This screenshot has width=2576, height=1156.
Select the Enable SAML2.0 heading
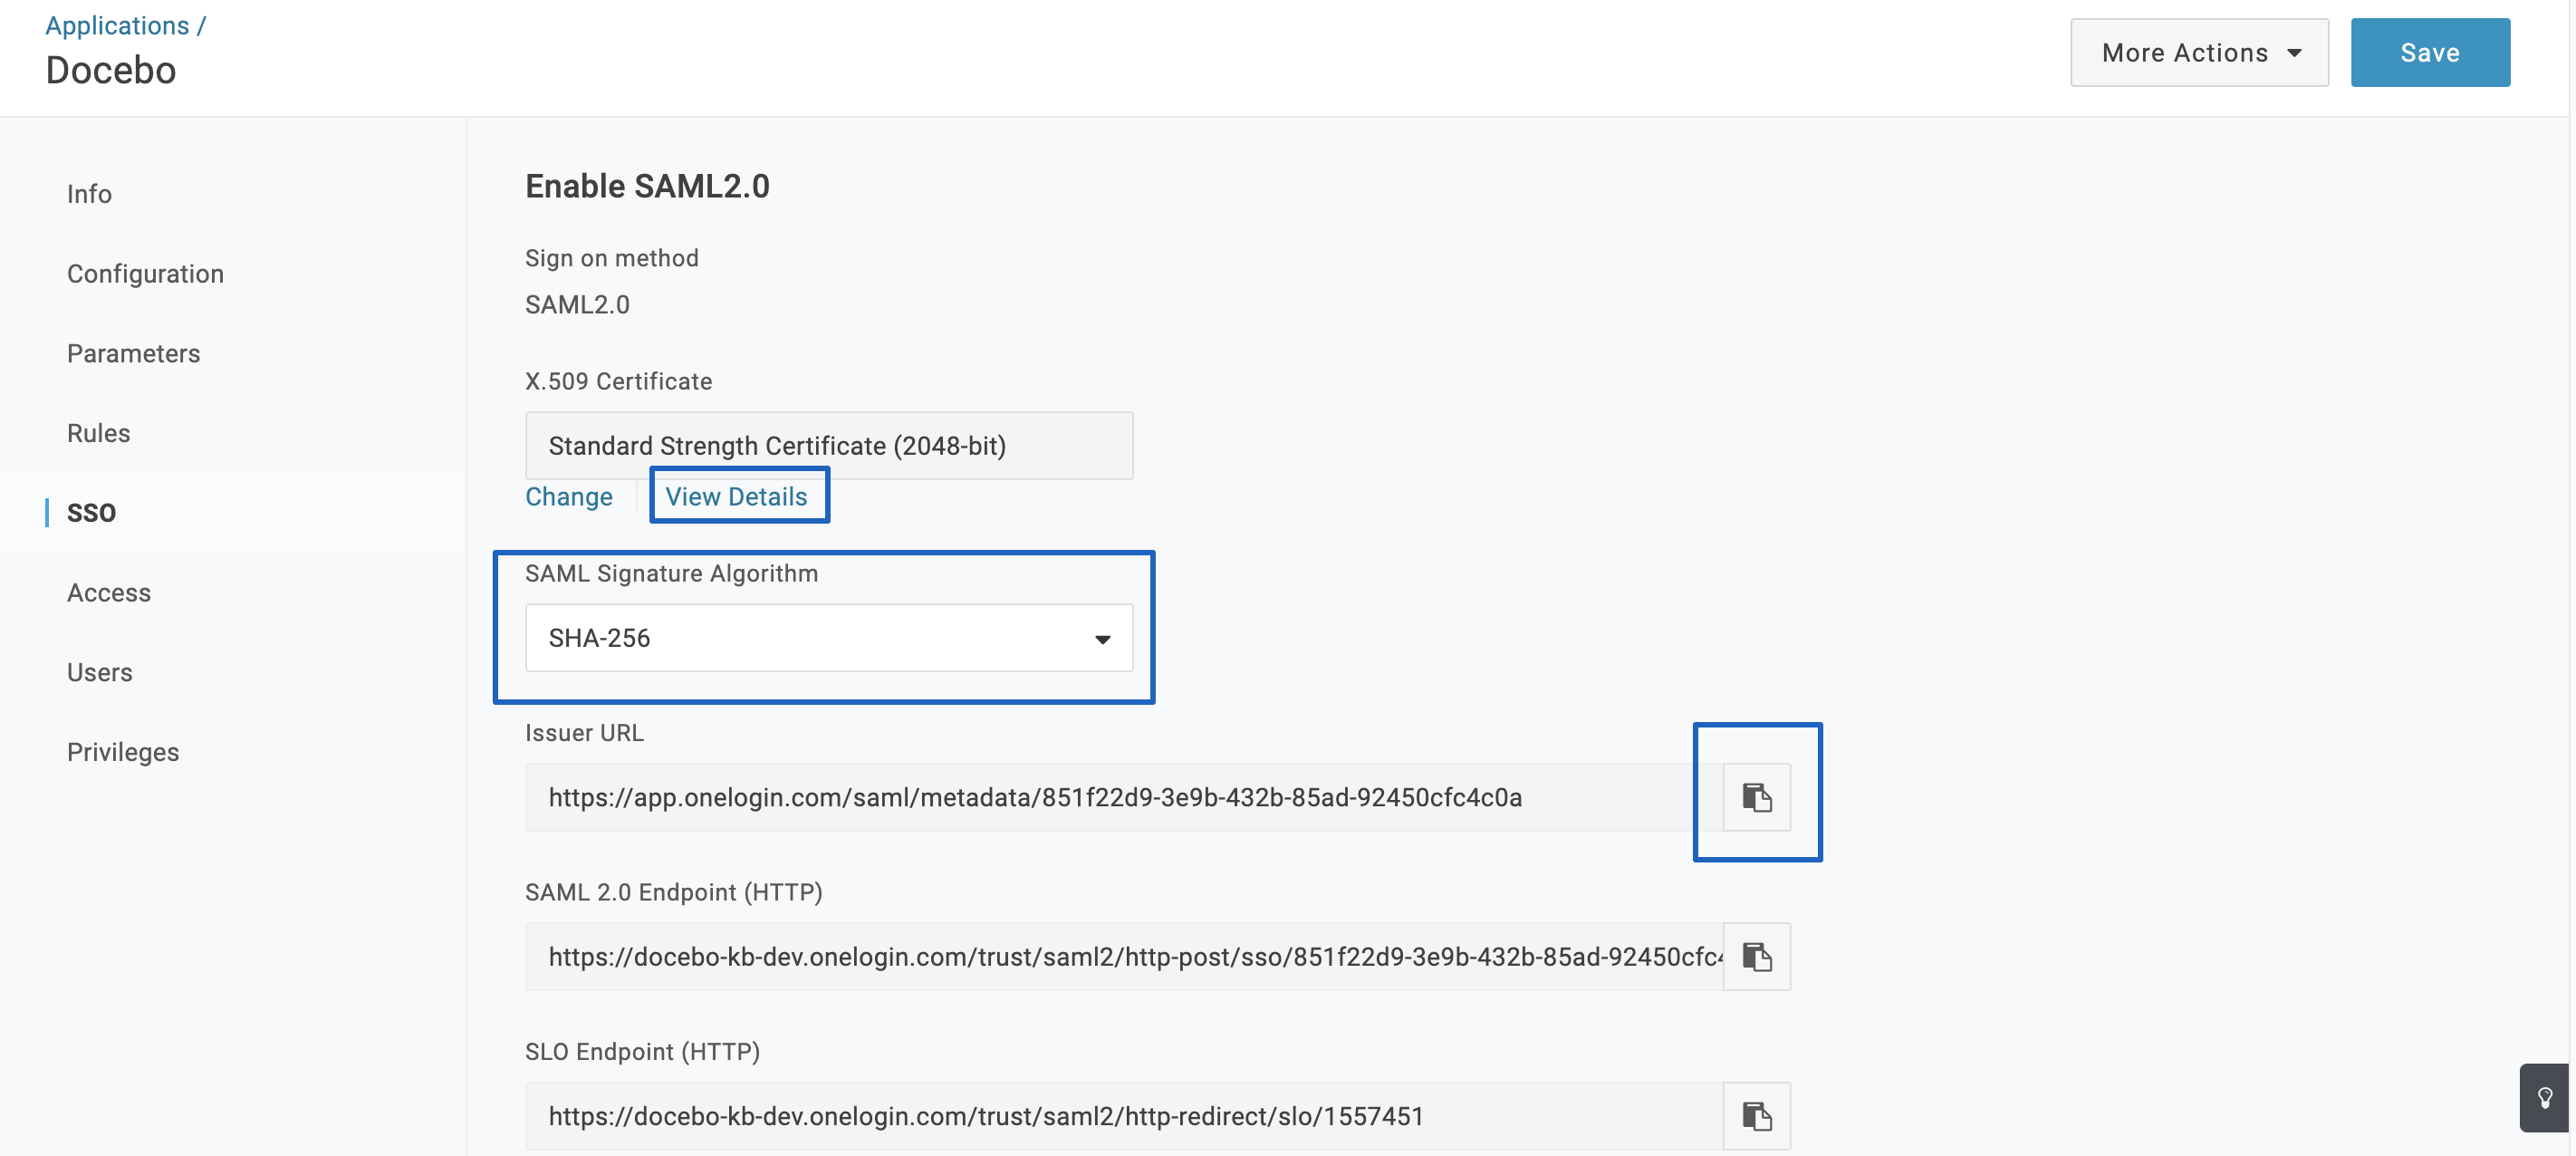[x=647, y=186]
